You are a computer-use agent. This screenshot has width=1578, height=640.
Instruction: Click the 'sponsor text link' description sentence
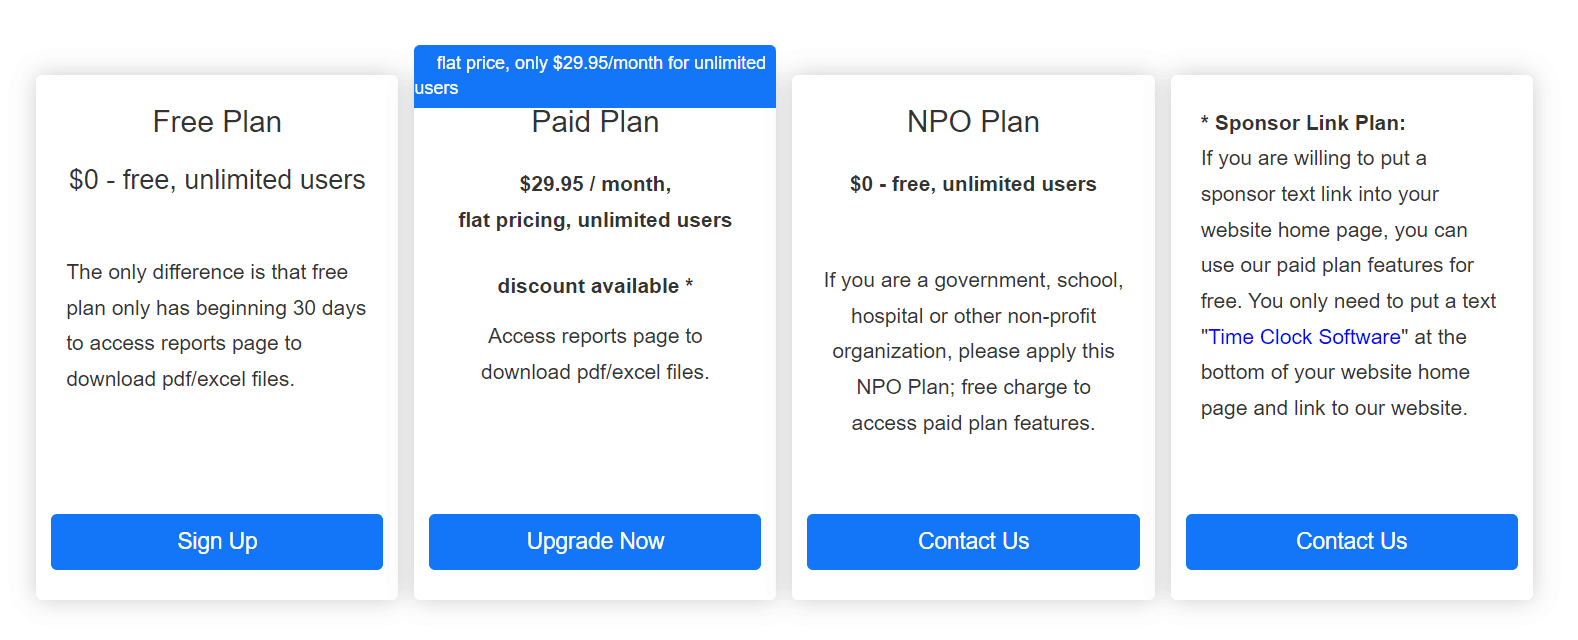[x=1319, y=194]
